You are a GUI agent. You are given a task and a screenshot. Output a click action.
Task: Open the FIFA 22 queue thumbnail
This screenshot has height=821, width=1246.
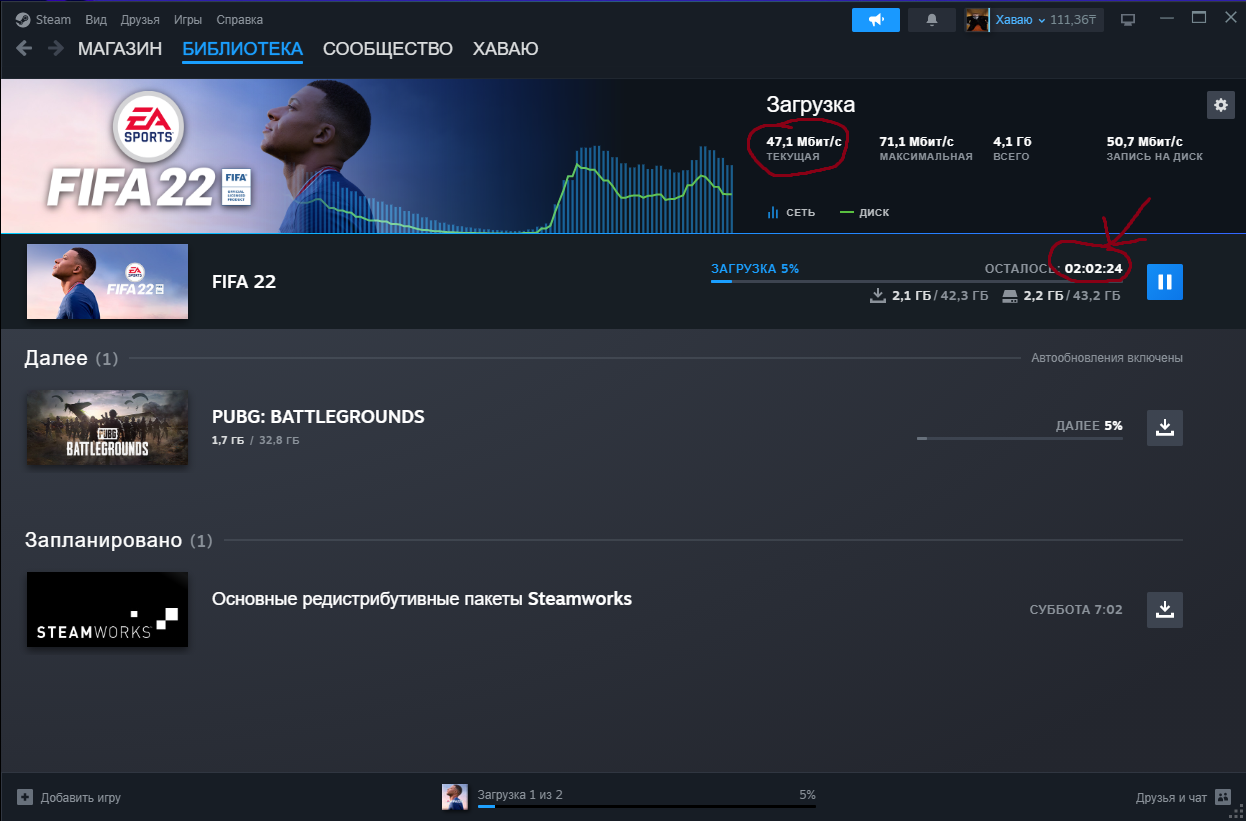(107, 281)
